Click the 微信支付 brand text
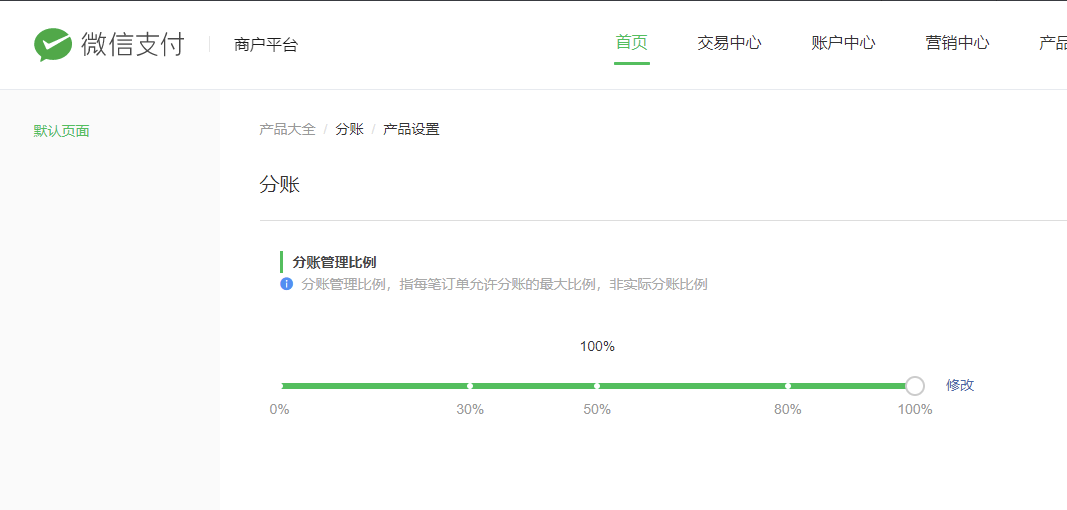This screenshot has width=1067, height=510. (133, 44)
